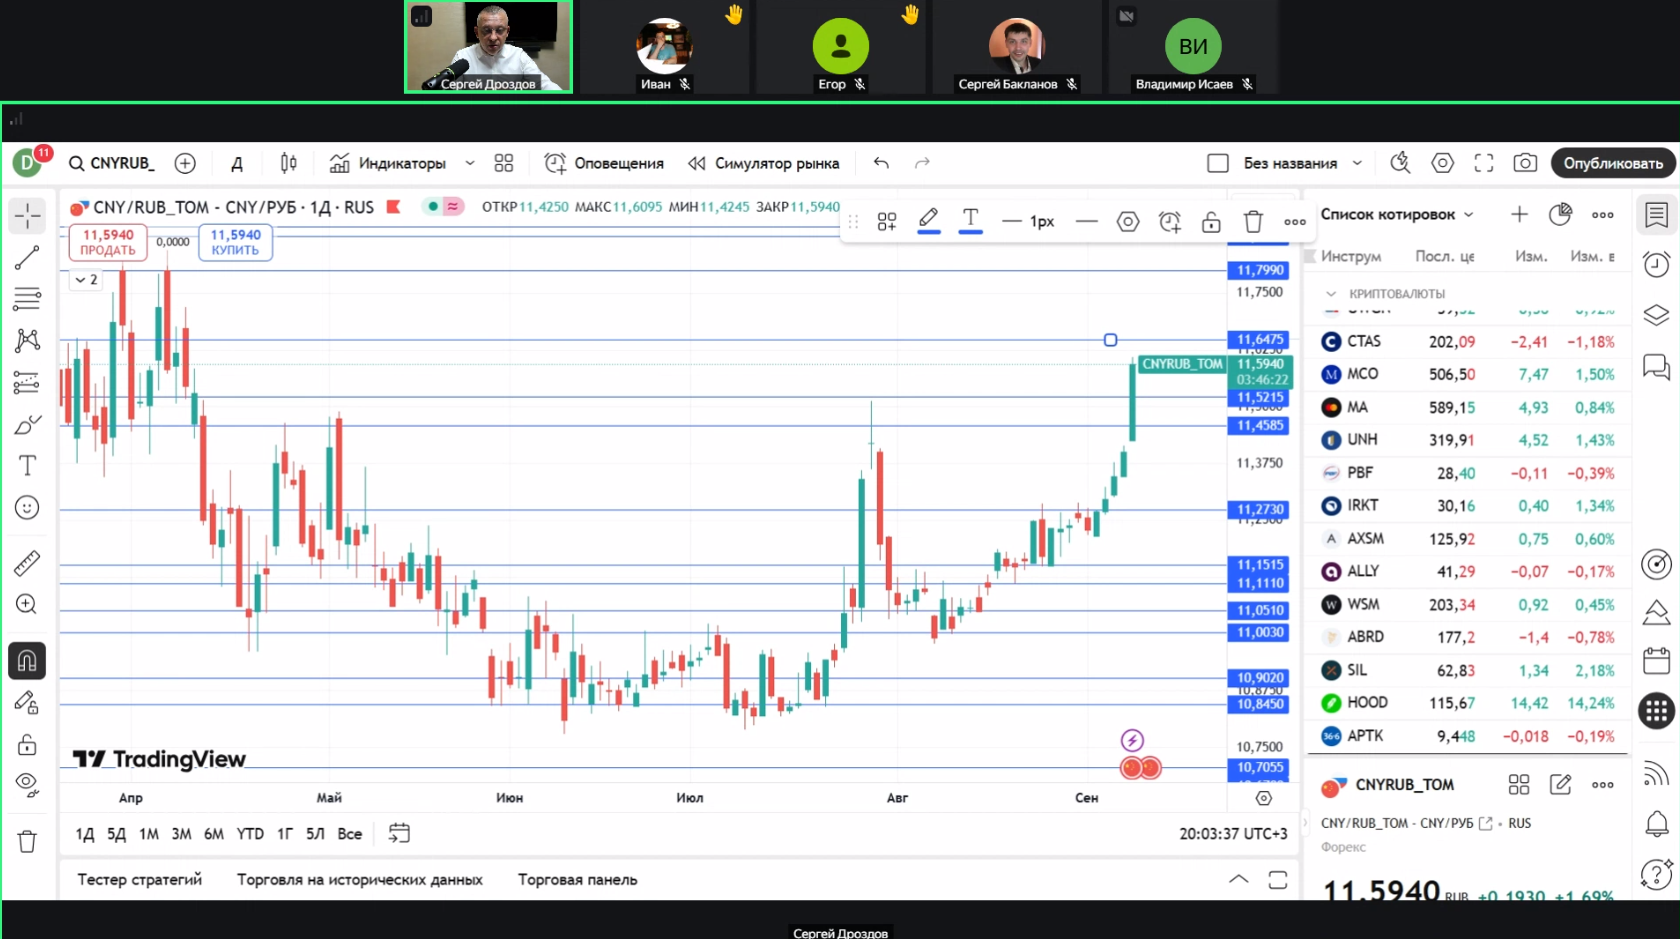
Task: Click the Опубликовать button
Action: pyautogui.click(x=1612, y=163)
